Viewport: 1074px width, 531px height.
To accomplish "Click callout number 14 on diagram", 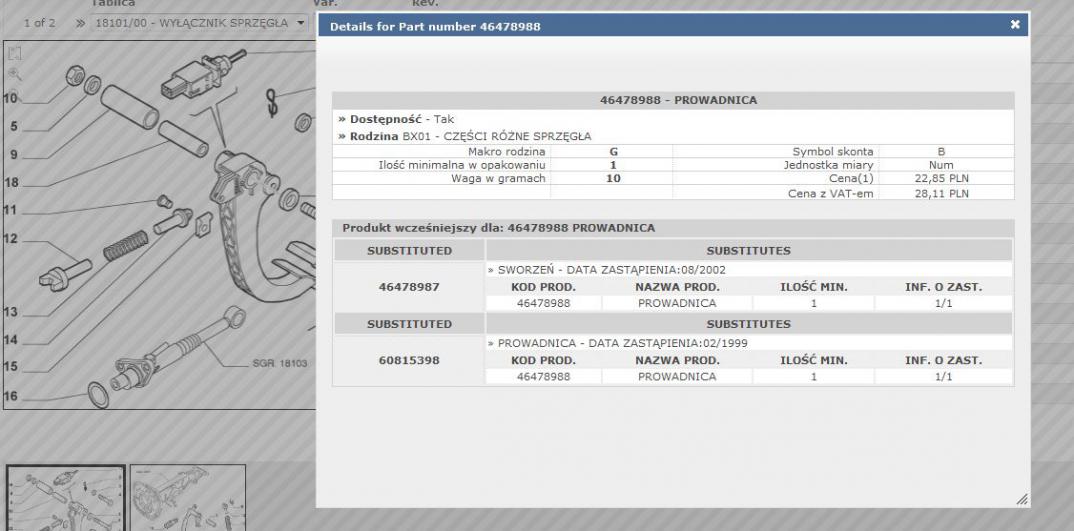I will point(10,340).
